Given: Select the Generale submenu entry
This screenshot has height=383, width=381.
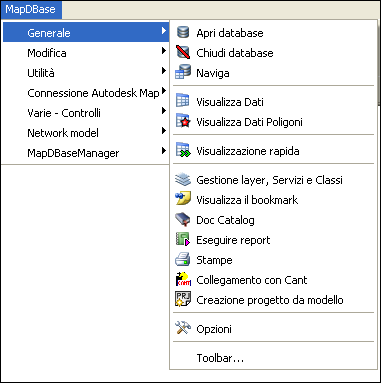Looking at the screenshot, I should pos(86,32).
